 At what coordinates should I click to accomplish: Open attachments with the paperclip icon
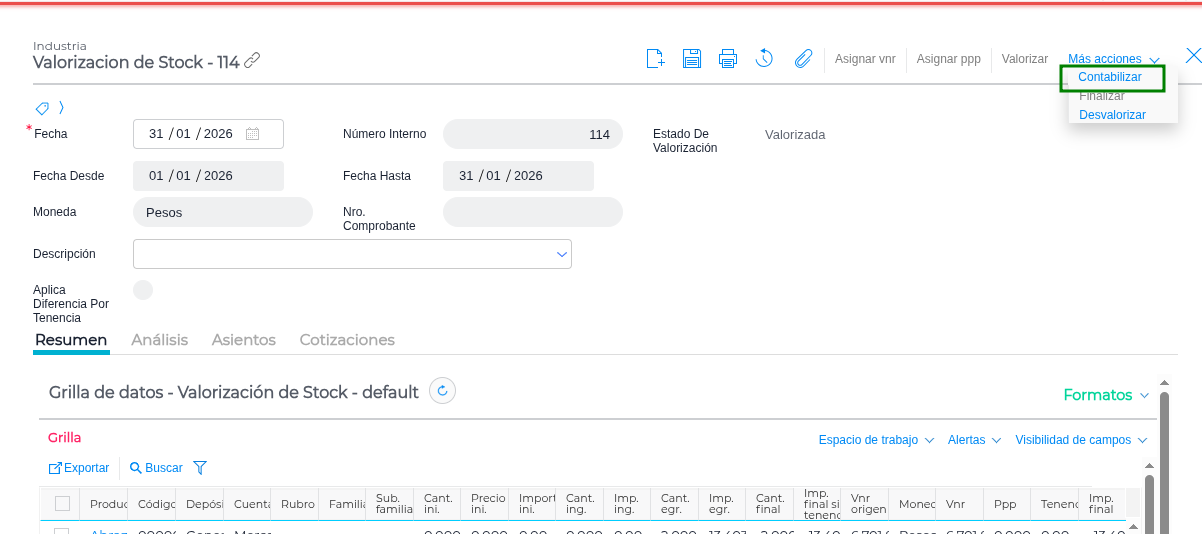coord(803,59)
